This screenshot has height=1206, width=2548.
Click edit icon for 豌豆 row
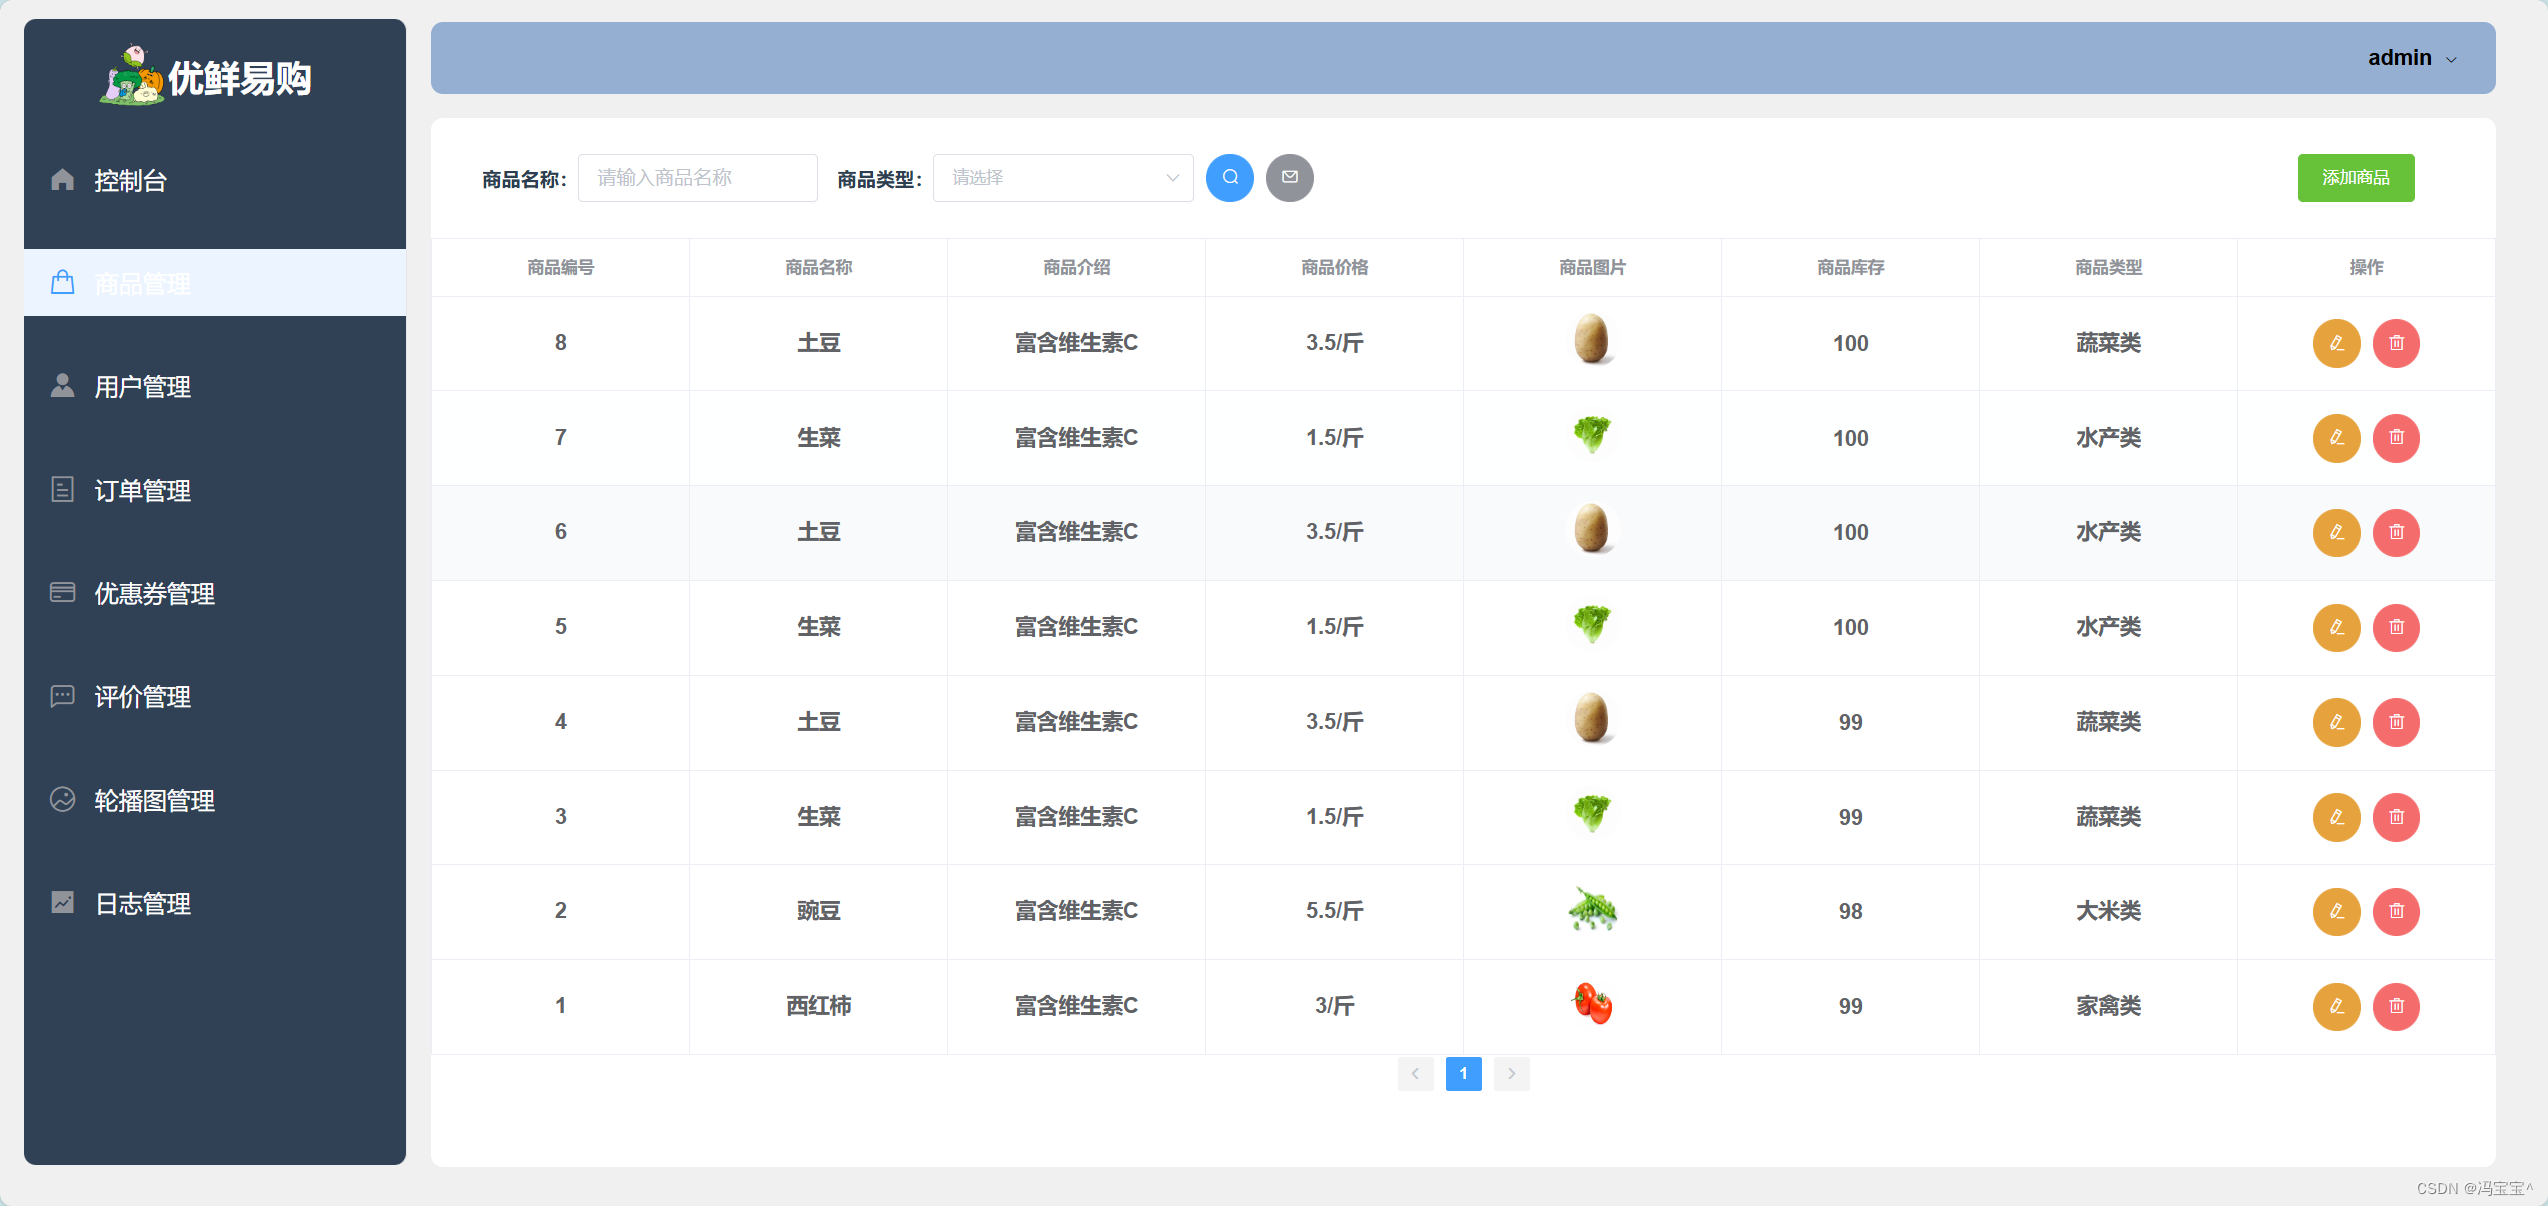pyautogui.click(x=2336, y=911)
